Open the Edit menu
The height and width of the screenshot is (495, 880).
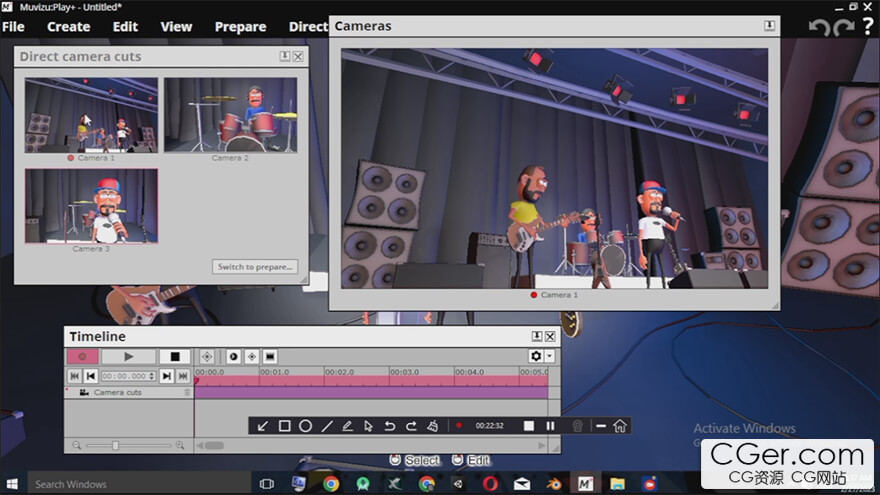coord(125,27)
